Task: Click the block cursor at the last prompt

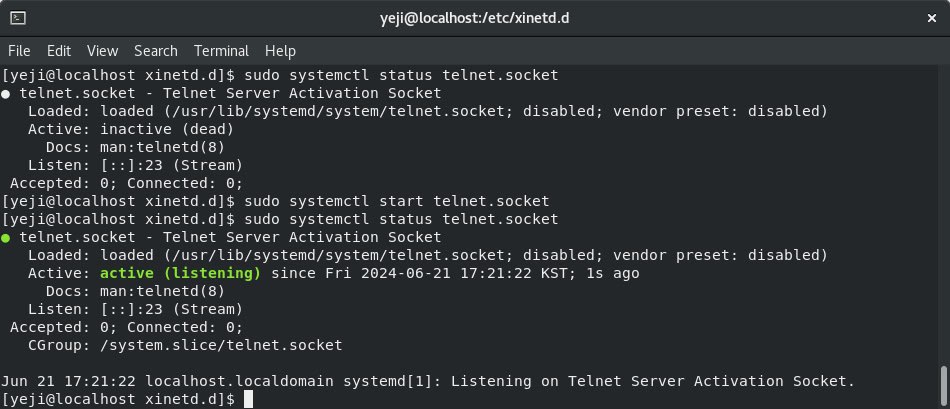Action: pyautogui.click(x=248, y=399)
